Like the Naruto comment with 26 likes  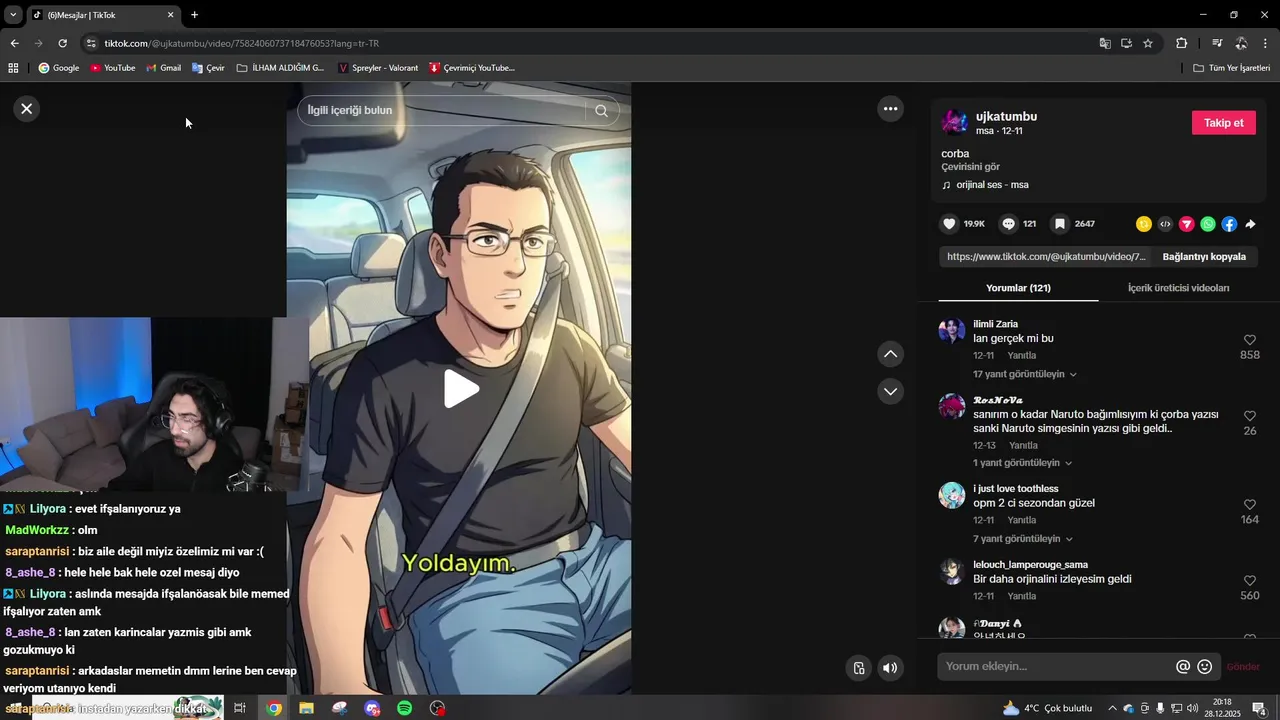coord(1249,416)
